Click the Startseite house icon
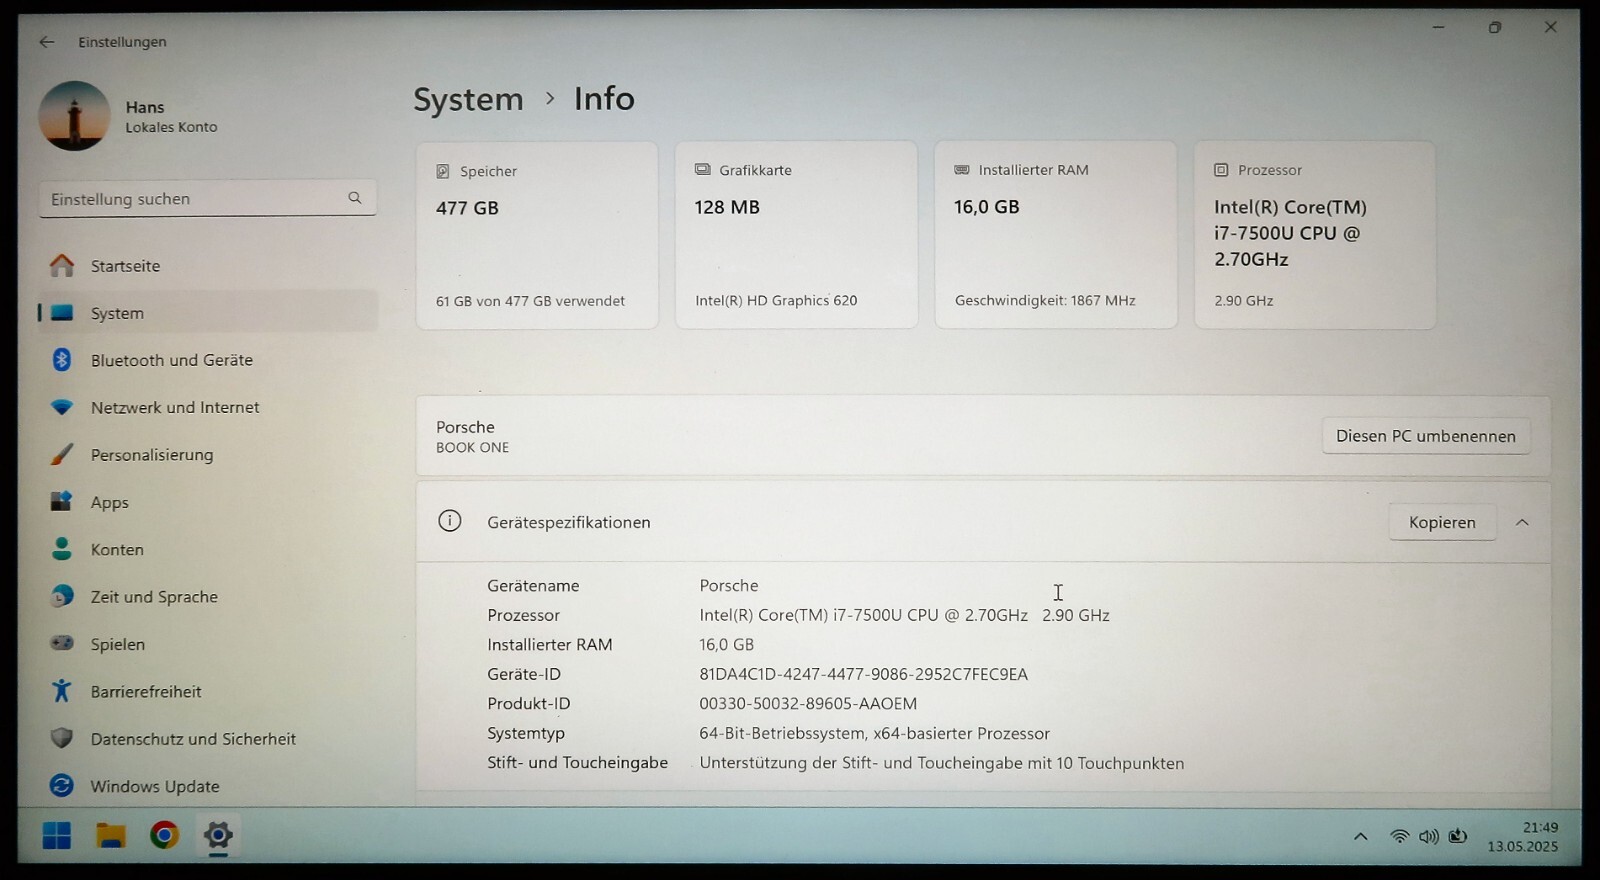The width and height of the screenshot is (1600, 880). tap(62, 265)
